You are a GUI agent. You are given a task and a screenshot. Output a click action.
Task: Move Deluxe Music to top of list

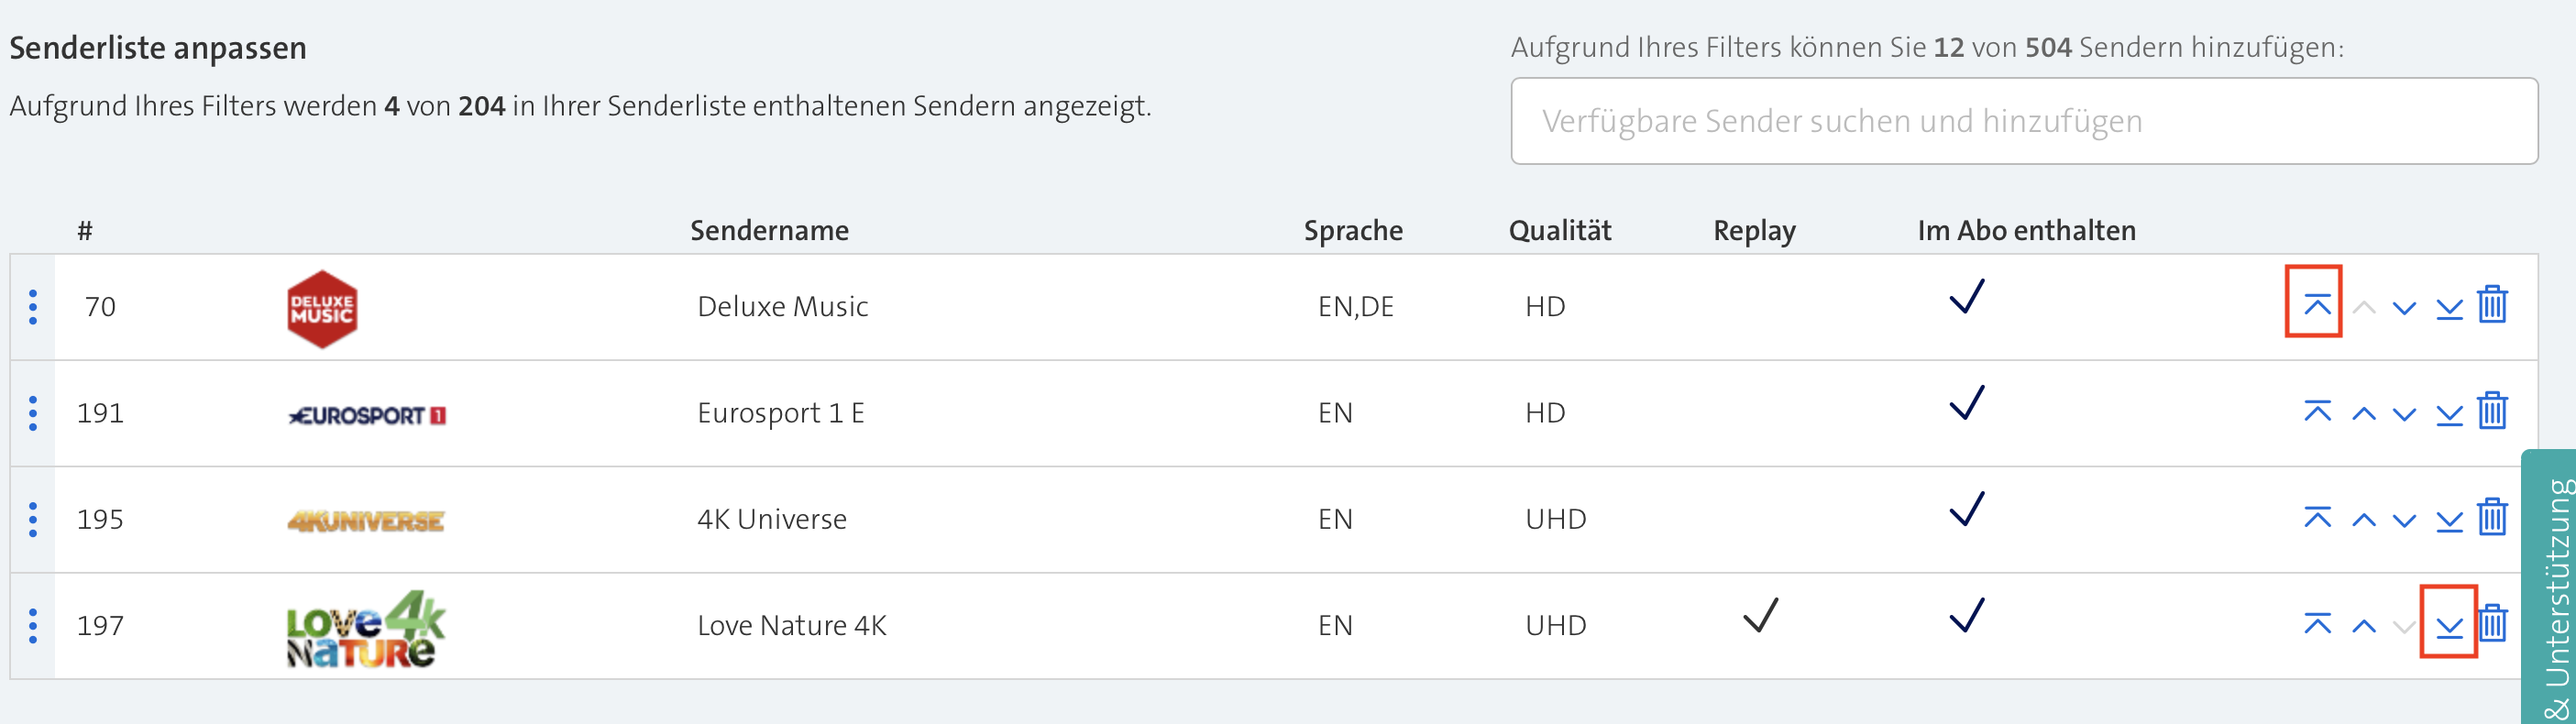(2317, 305)
